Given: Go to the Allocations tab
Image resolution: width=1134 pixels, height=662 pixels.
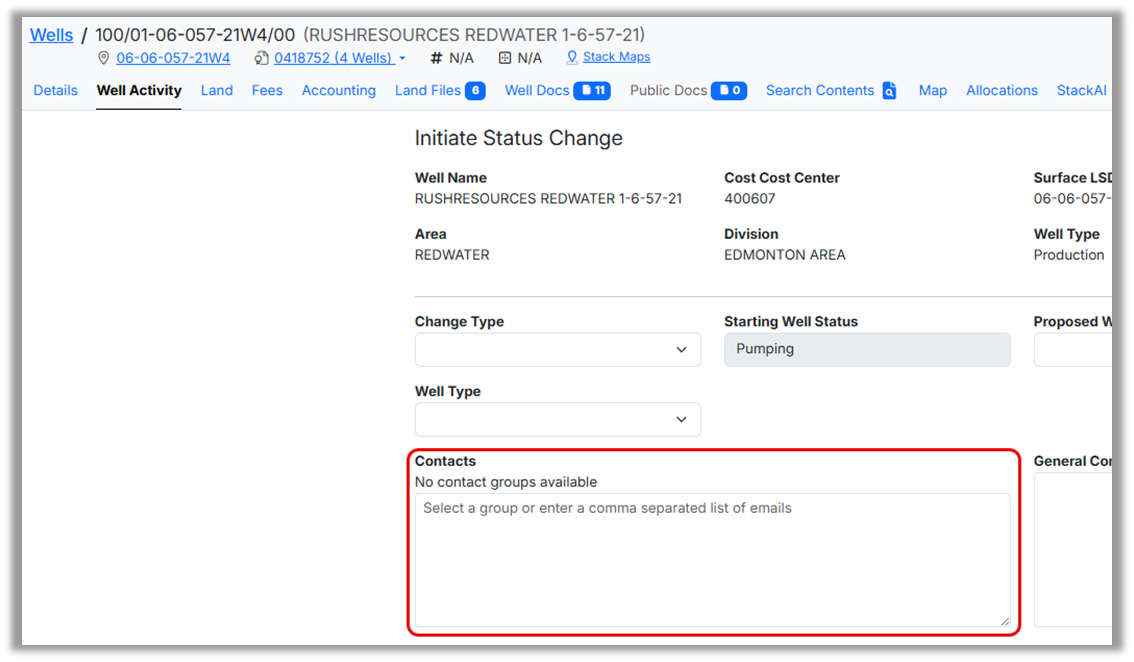Looking at the screenshot, I should (x=1001, y=90).
